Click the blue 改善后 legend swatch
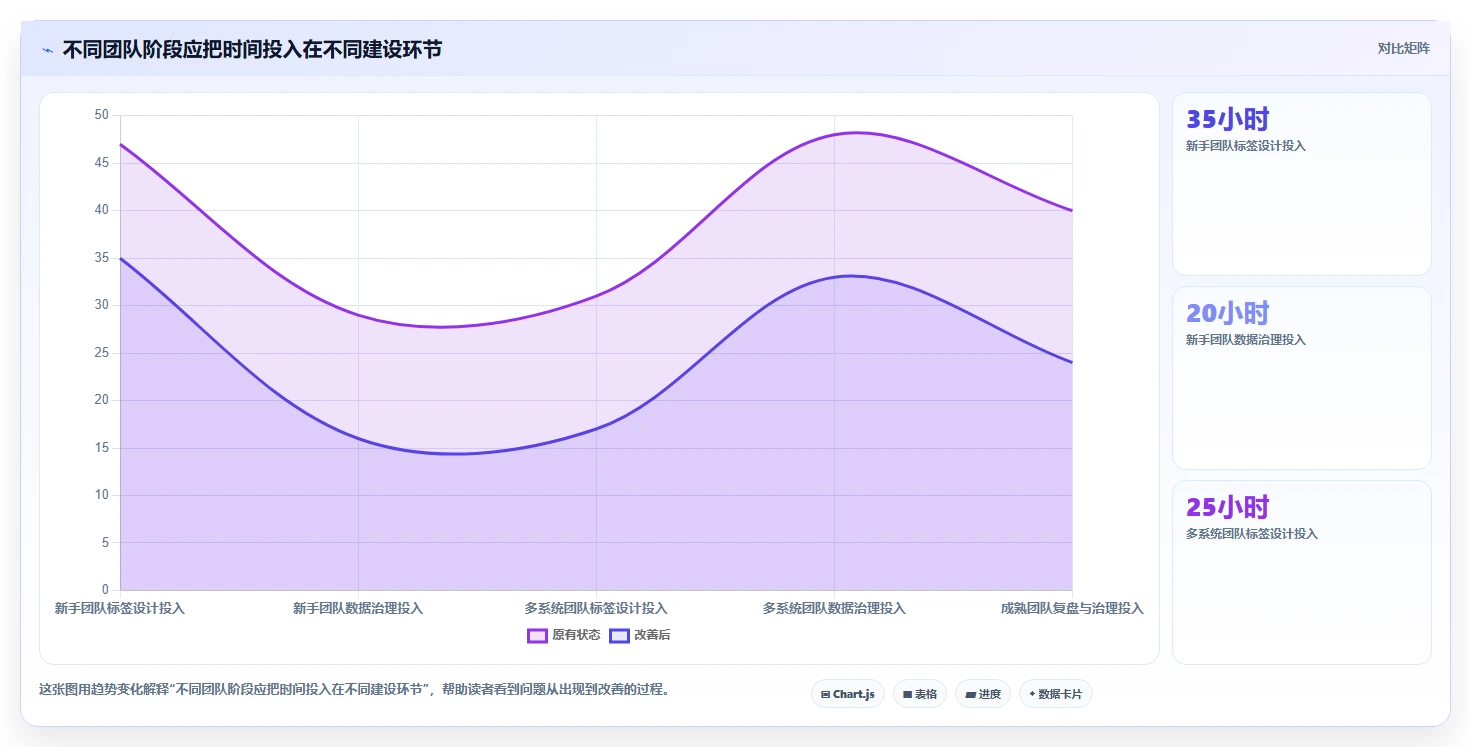1471x747 pixels. (619, 635)
